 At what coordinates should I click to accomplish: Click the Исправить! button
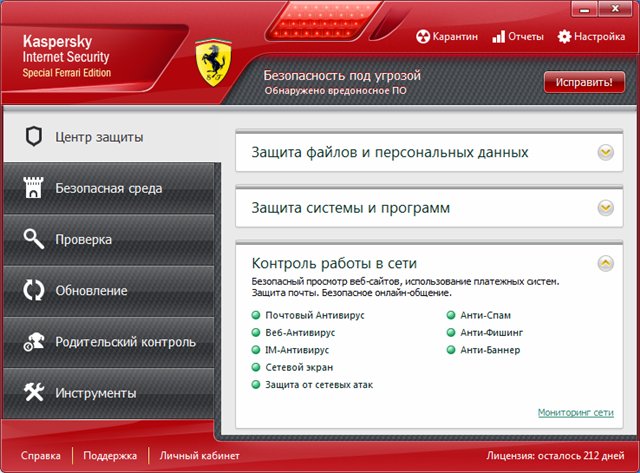pyautogui.click(x=584, y=82)
